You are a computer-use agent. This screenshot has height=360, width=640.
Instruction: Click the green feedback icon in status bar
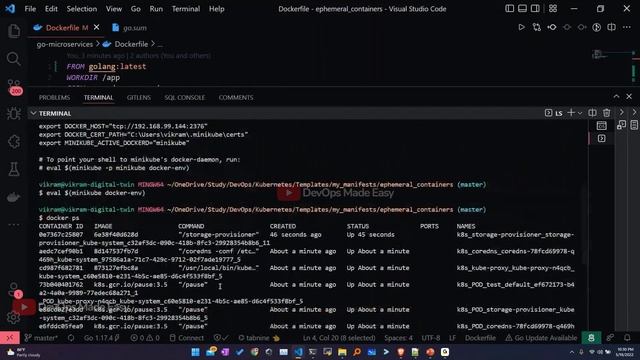(x=591, y=338)
